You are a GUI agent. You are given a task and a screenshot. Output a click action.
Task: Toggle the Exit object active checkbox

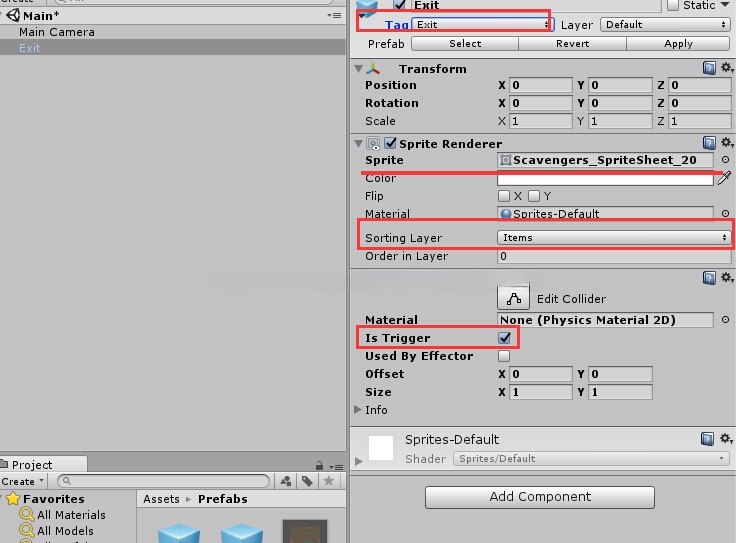[x=400, y=5]
